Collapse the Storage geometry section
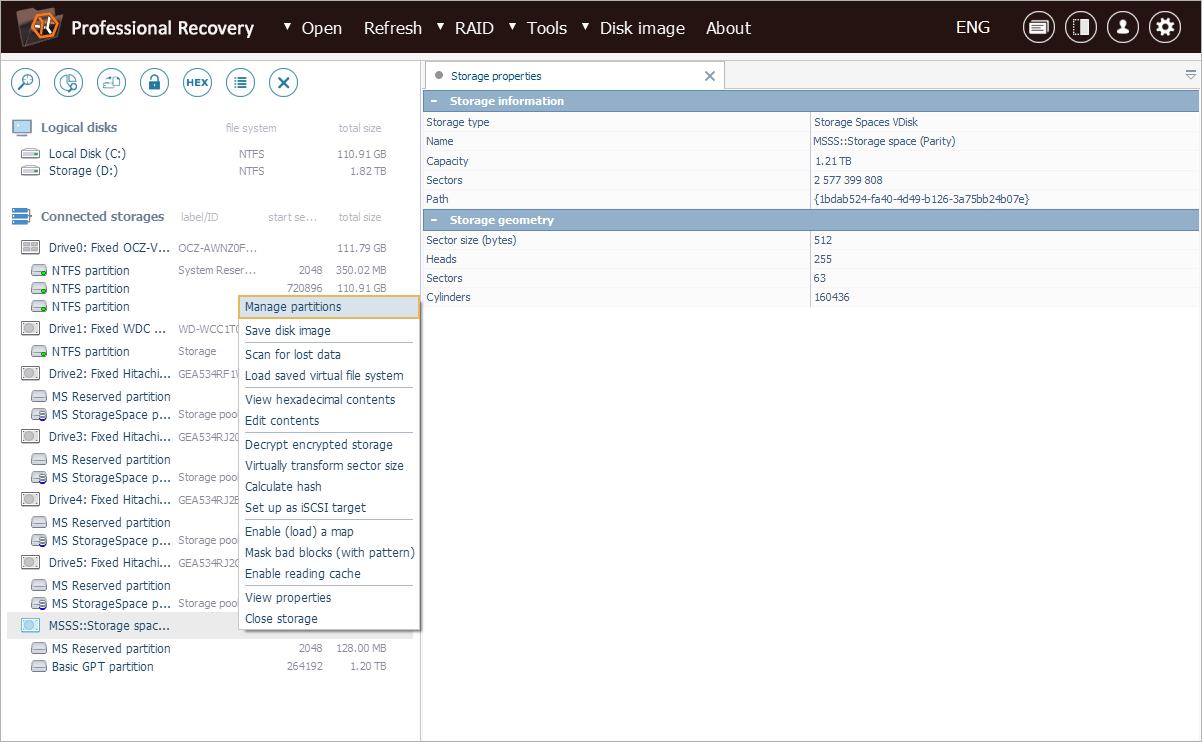The height and width of the screenshot is (742, 1202). pyautogui.click(x=434, y=220)
